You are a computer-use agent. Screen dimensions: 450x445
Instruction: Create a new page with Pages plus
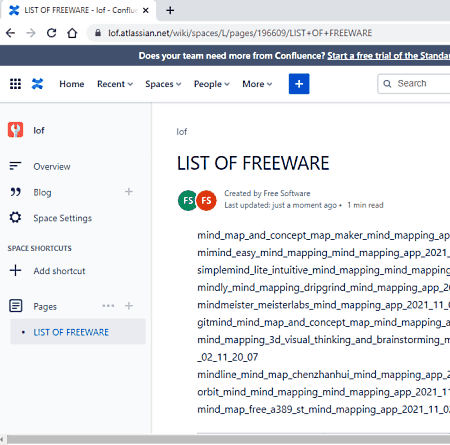coord(129,306)
